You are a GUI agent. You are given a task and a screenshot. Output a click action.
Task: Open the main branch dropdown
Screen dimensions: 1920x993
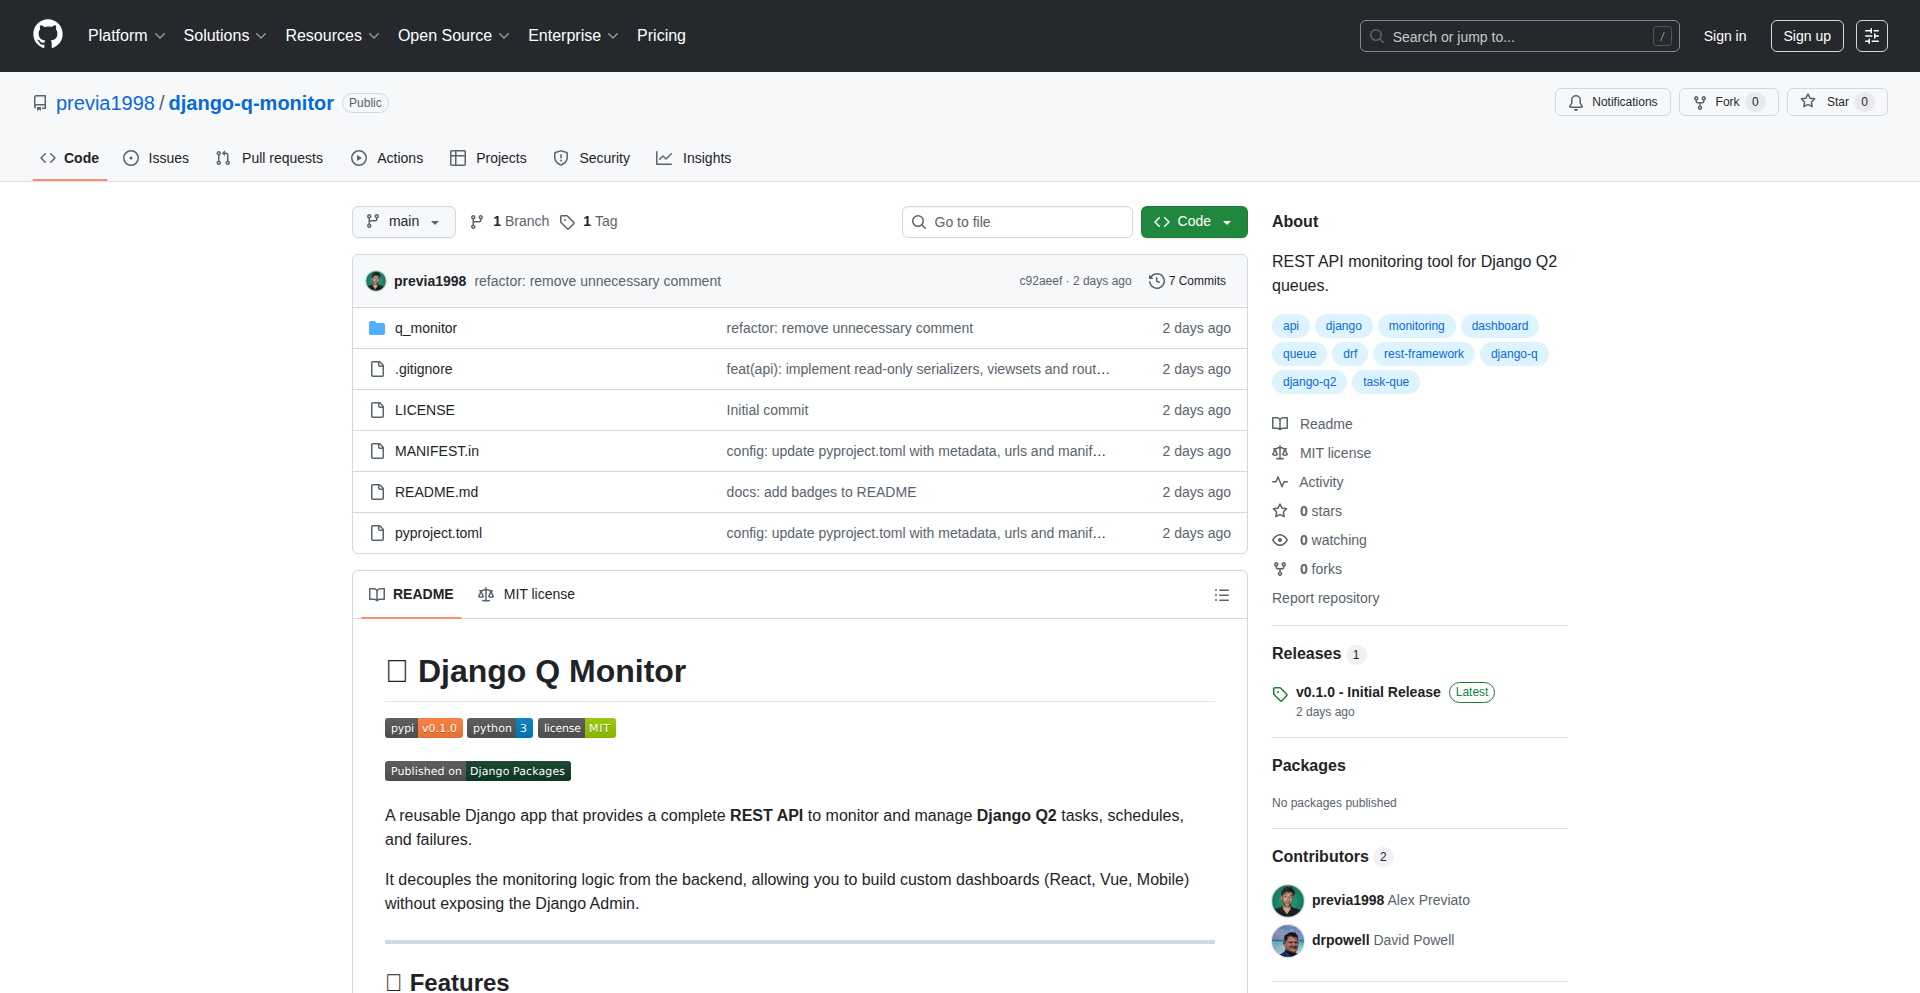[x=403, y=222]
